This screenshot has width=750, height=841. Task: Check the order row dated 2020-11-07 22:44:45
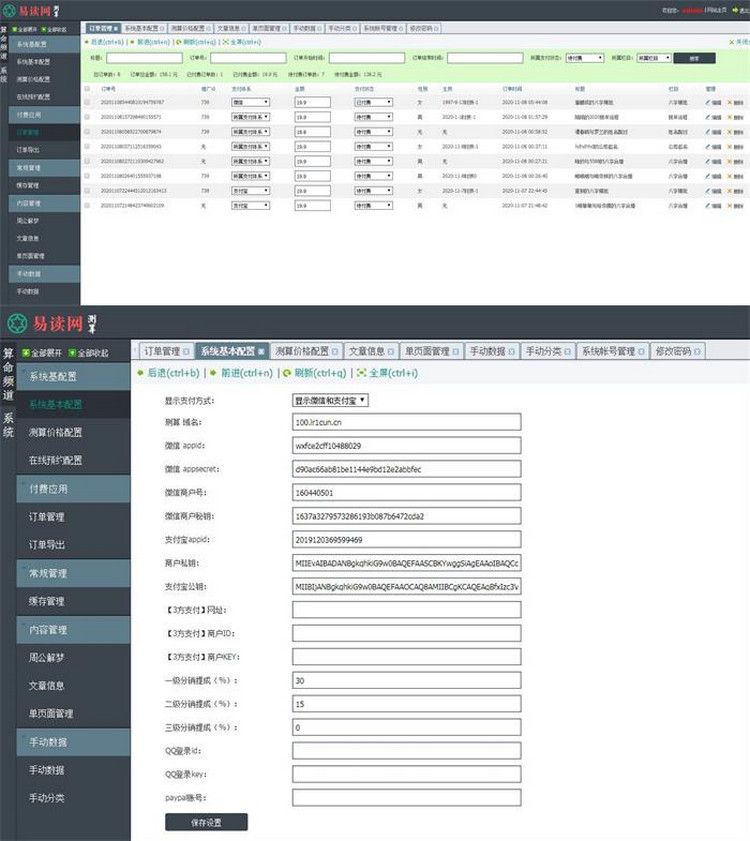click(x=87, y=190)
